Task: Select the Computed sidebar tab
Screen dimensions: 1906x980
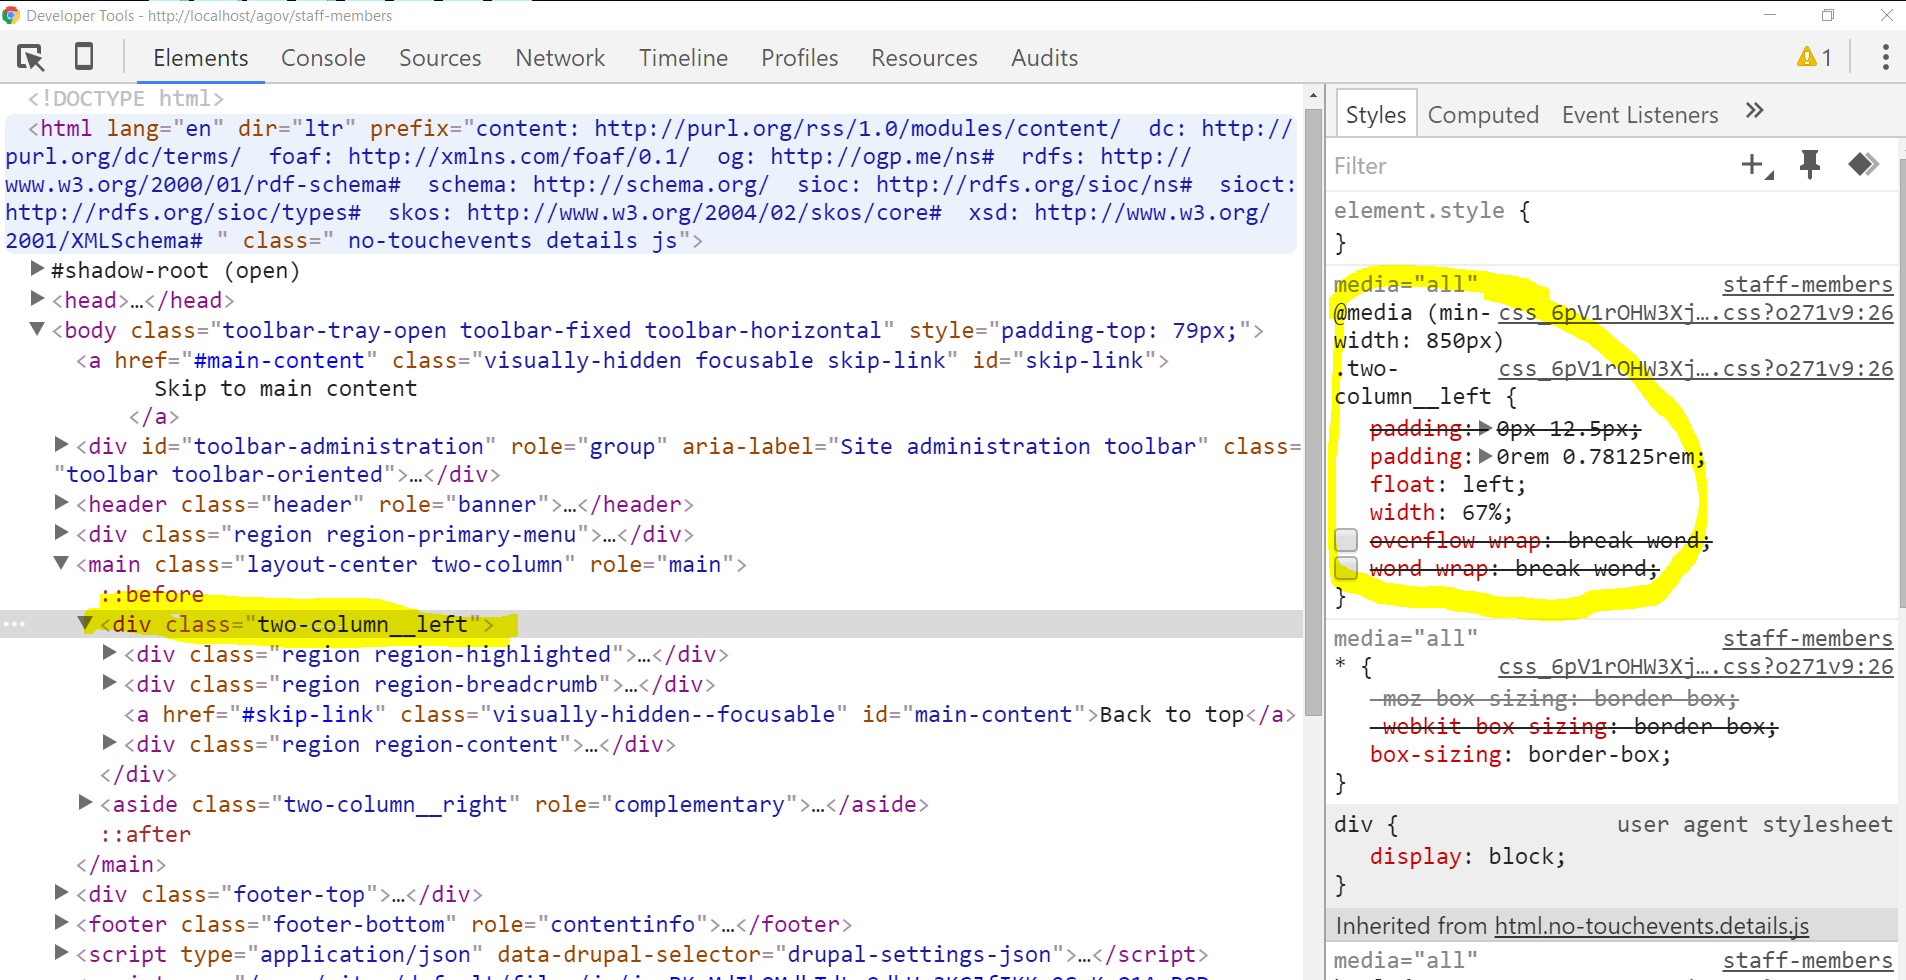Action: point(1483,115)
